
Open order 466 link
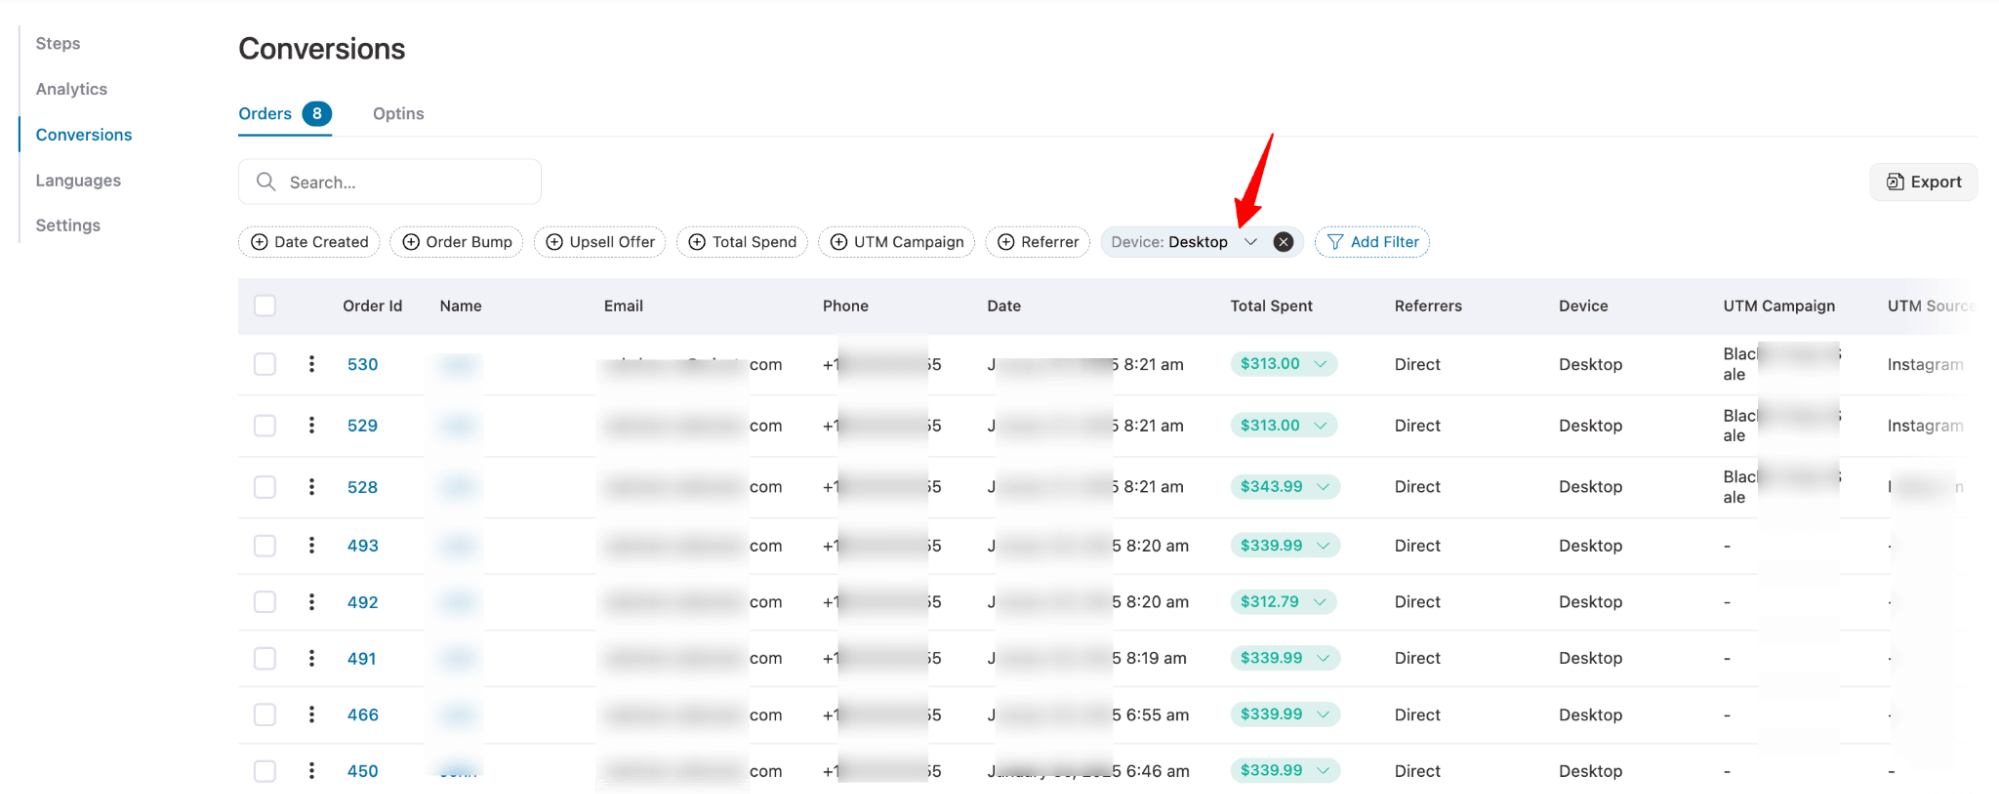tap(362, 714)
